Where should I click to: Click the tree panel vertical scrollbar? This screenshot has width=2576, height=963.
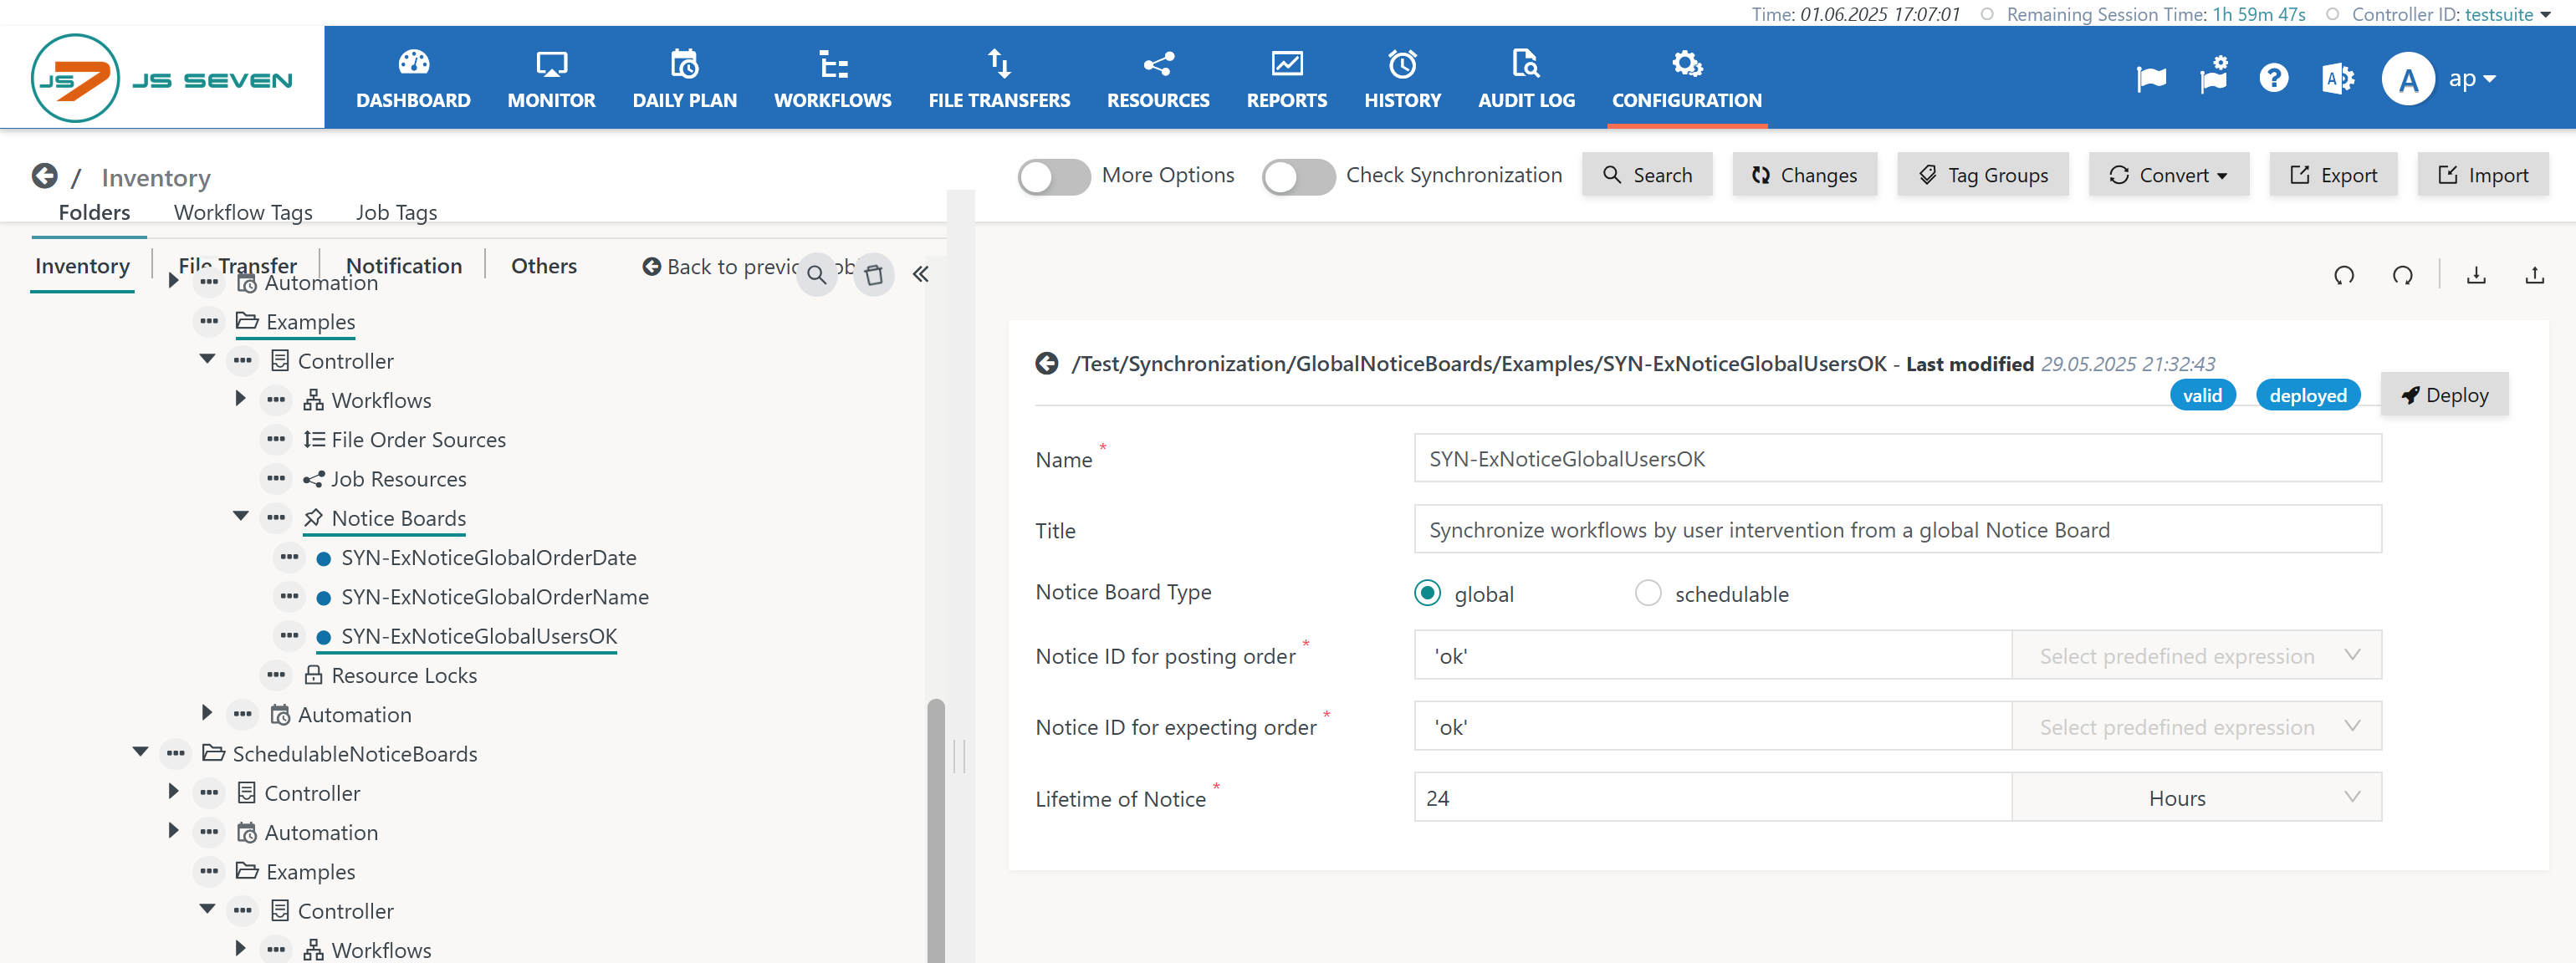936,830
